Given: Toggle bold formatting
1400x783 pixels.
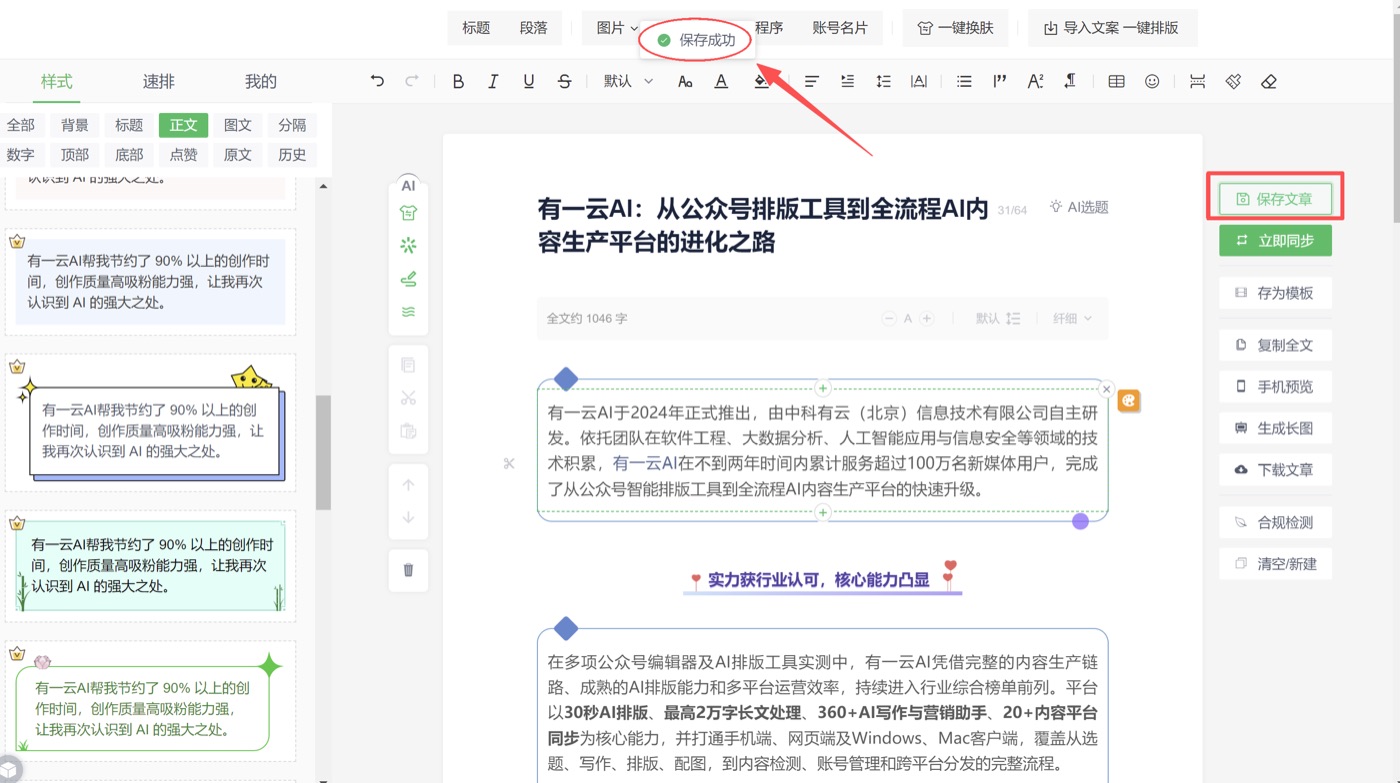Looking at the screenshot, I should click(458, 82).
